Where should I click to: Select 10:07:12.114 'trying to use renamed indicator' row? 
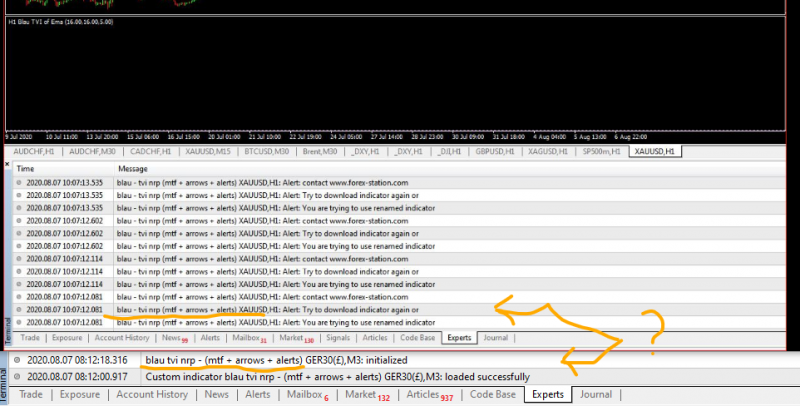click(x=399, y=284)
